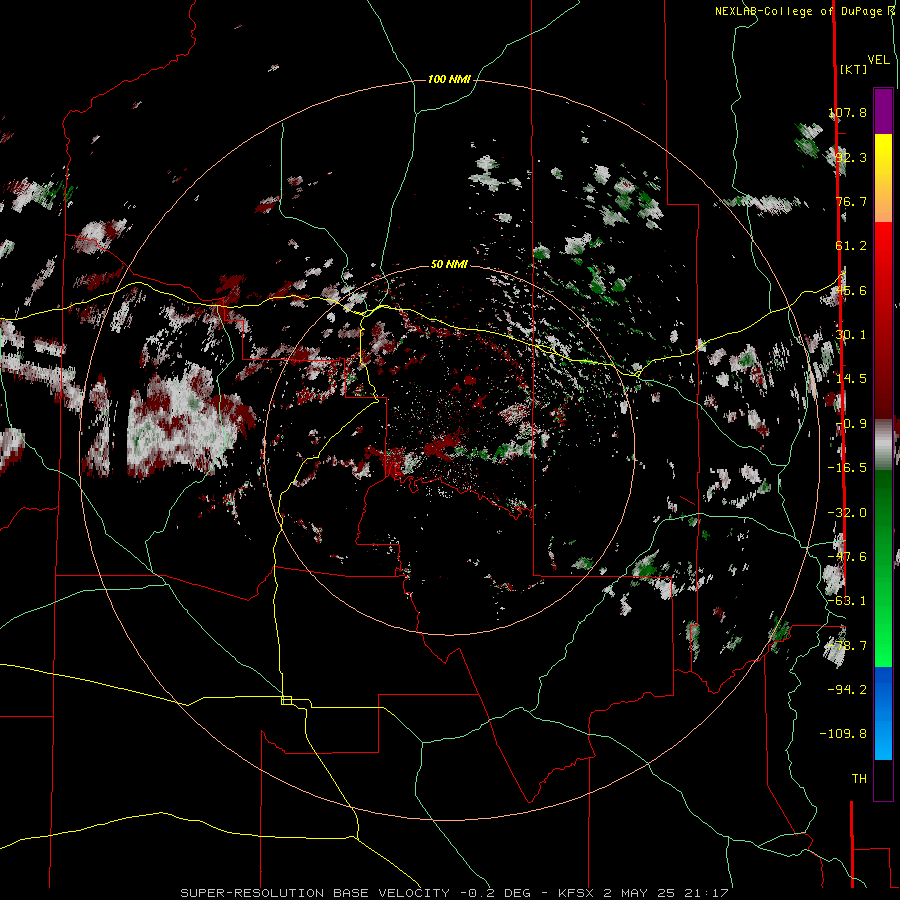
Task: Click the -109.8 legend value
Action: pyautogui.click(x=843, y=734)
